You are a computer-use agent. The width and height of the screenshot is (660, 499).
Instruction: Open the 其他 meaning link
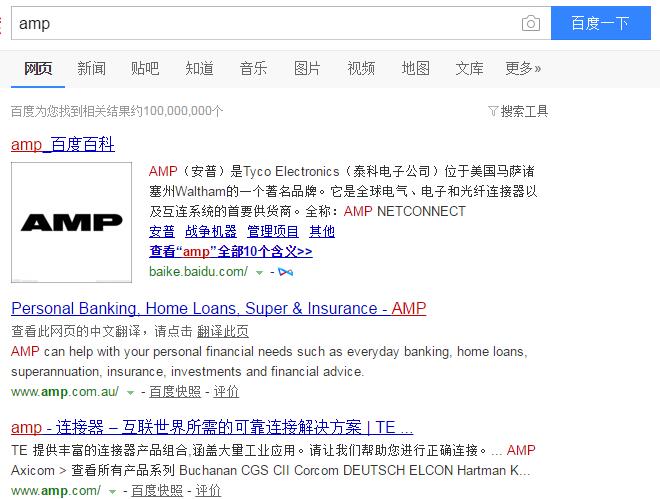point(322,231)
